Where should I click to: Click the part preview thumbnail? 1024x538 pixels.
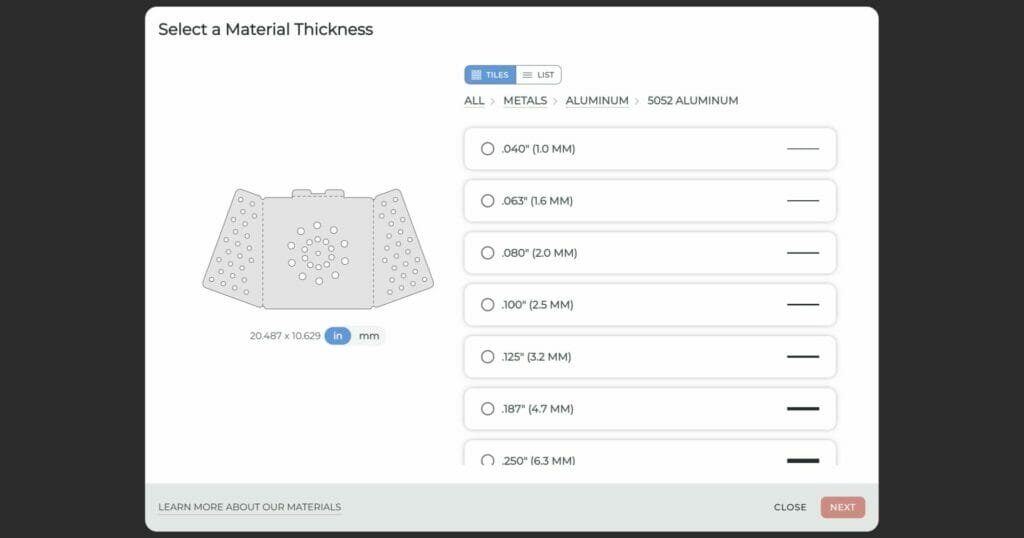pos(318,247)
